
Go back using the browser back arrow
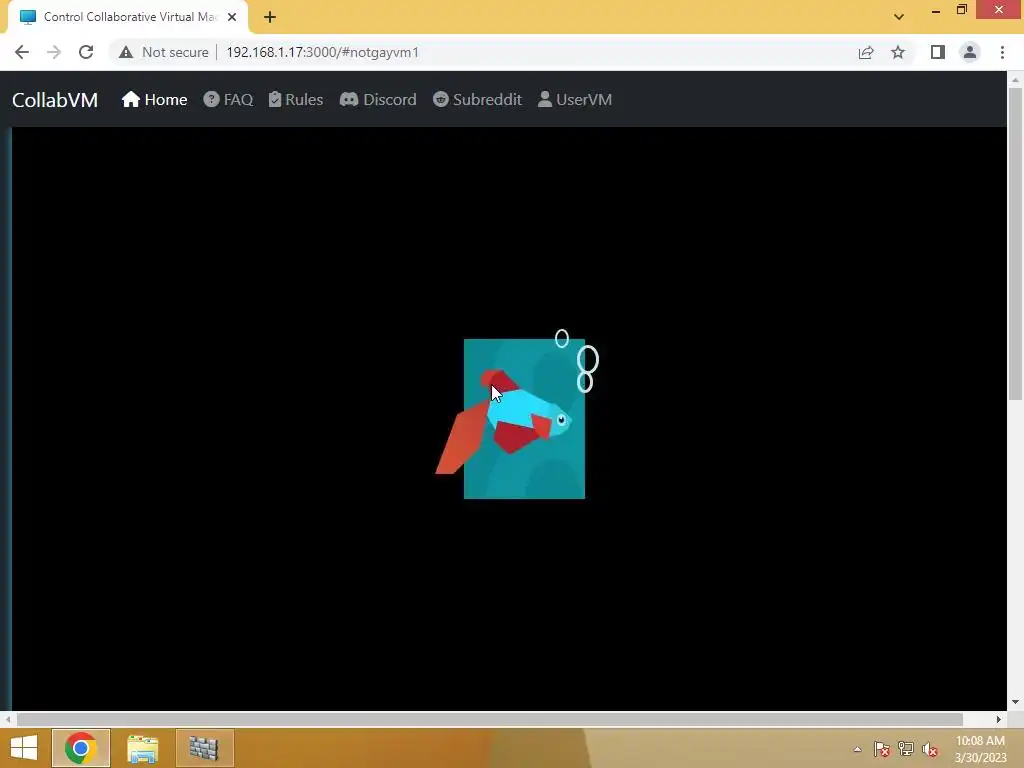coord(22,52)
